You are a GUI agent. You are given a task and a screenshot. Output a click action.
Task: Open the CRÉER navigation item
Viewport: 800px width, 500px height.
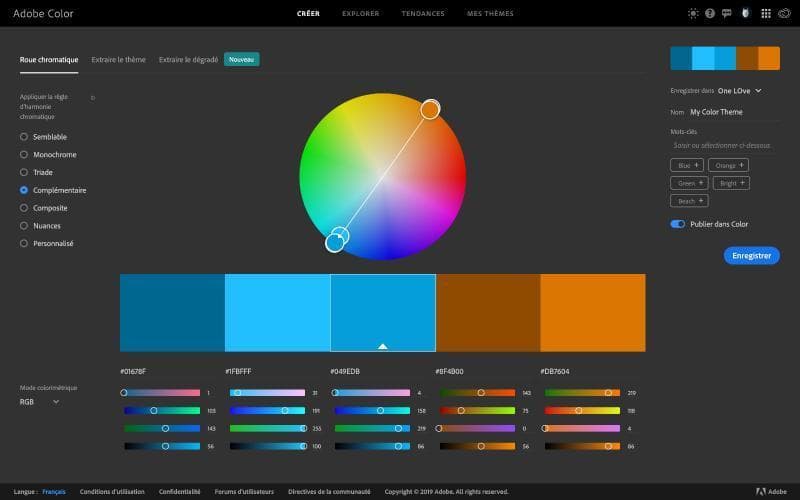(x=308, y=14)
